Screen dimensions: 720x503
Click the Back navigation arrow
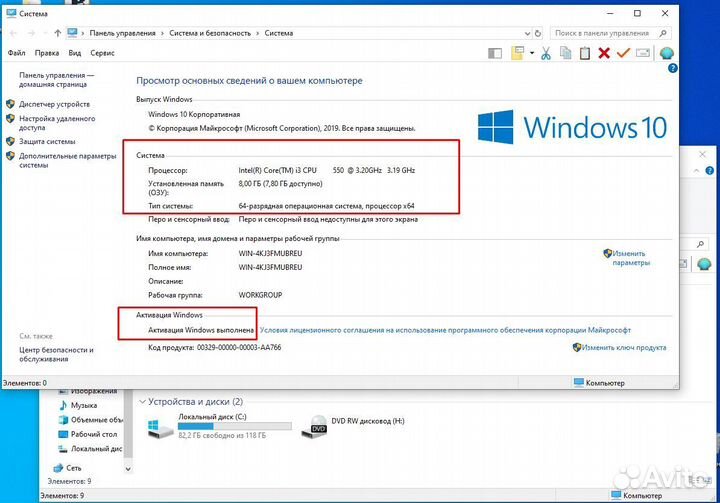coord(13,33)
